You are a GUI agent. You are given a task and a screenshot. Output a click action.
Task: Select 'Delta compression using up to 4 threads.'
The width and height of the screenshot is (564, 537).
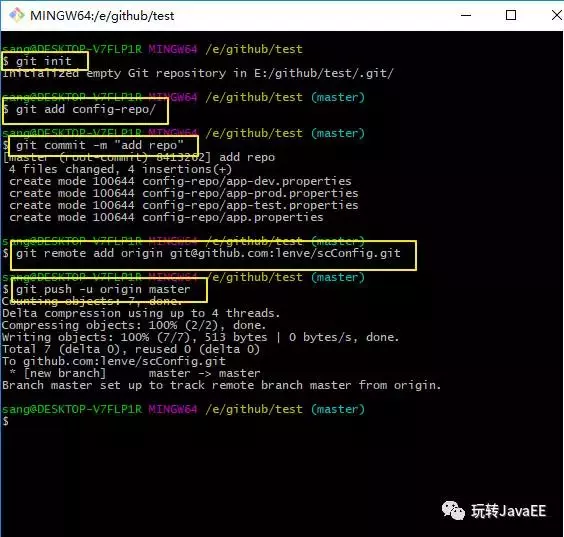[x=141, y=313]
